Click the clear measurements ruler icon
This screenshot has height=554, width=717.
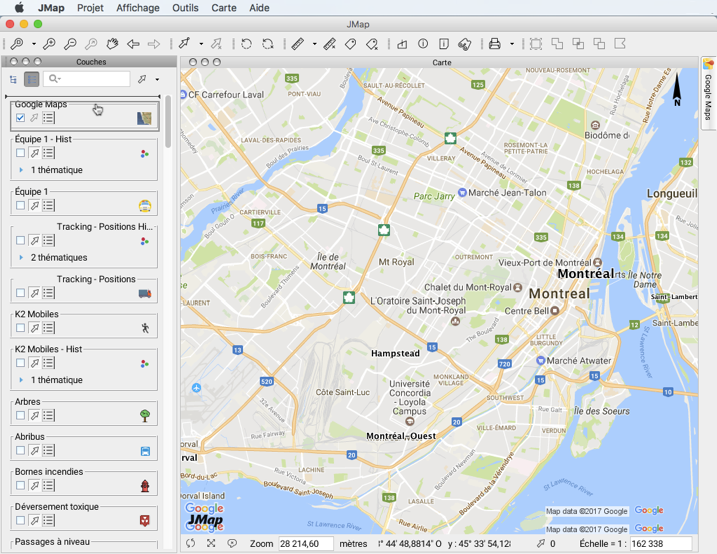[x=330, y=44]
